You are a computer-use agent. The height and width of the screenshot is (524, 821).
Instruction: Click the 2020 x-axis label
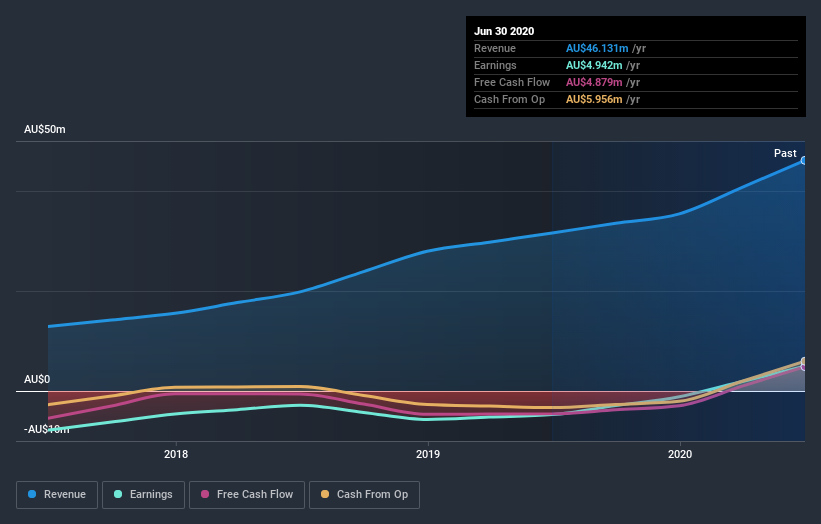[680, 454]
